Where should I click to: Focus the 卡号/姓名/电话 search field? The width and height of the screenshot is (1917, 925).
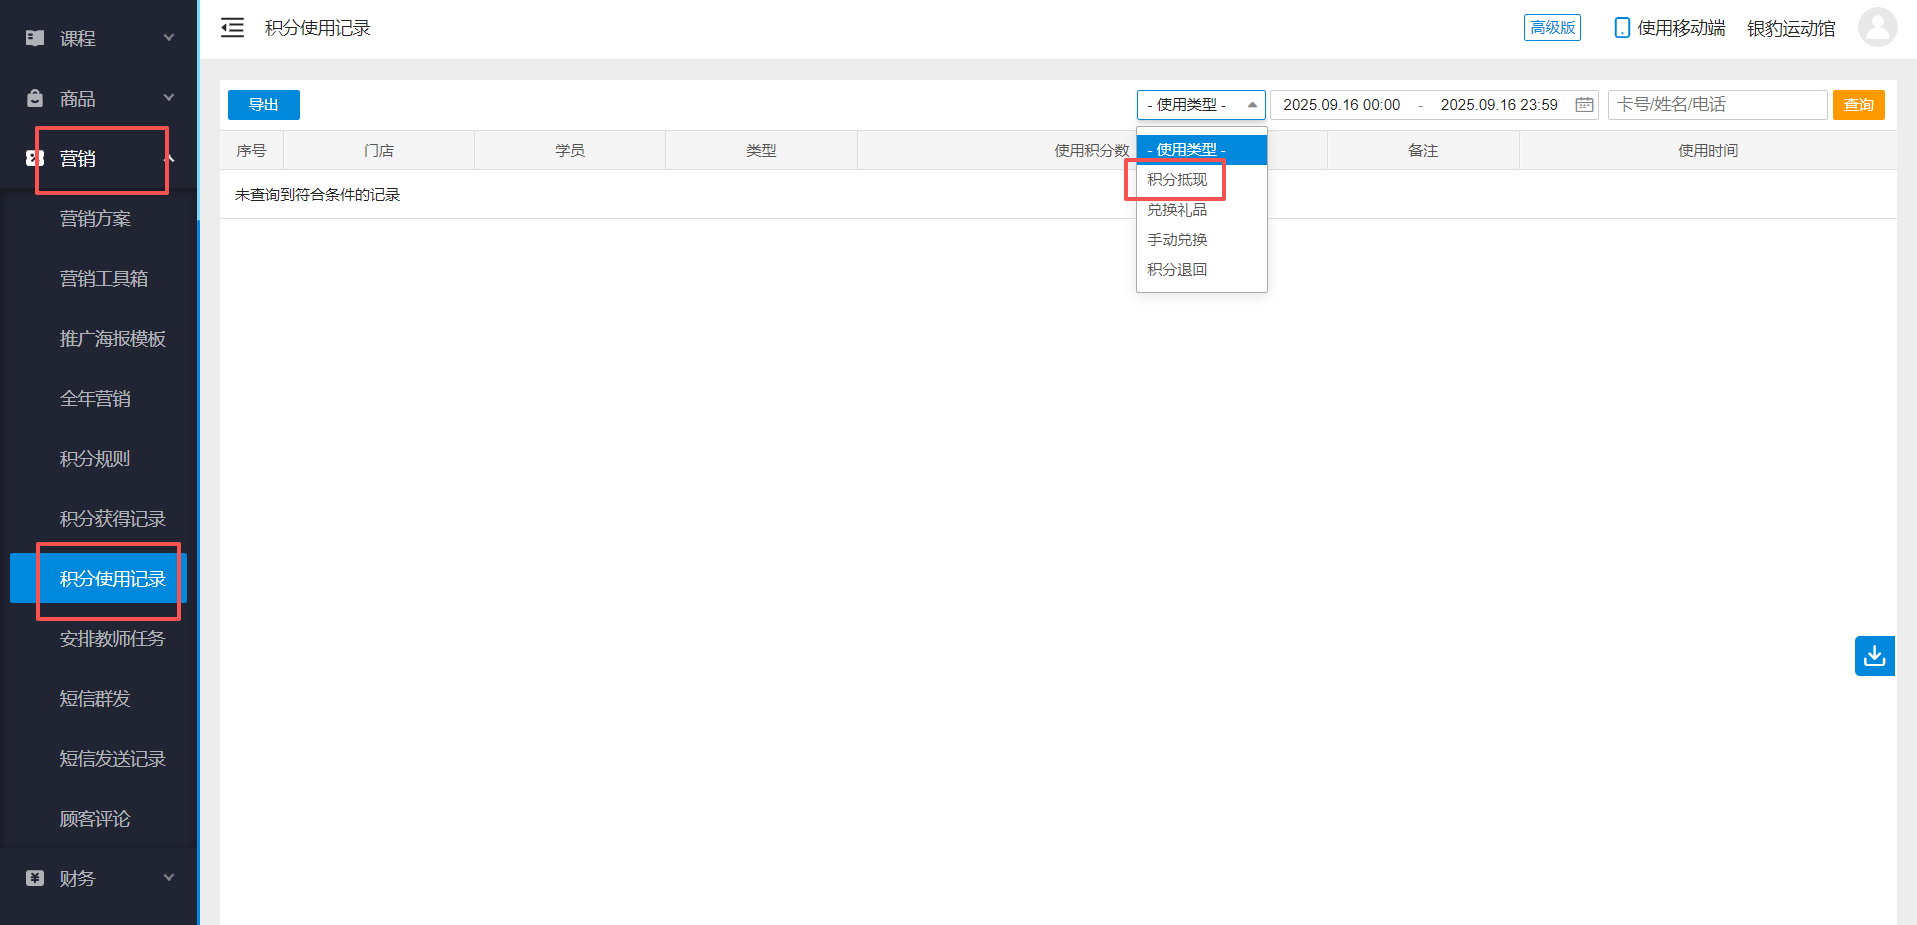point(1716,105)
